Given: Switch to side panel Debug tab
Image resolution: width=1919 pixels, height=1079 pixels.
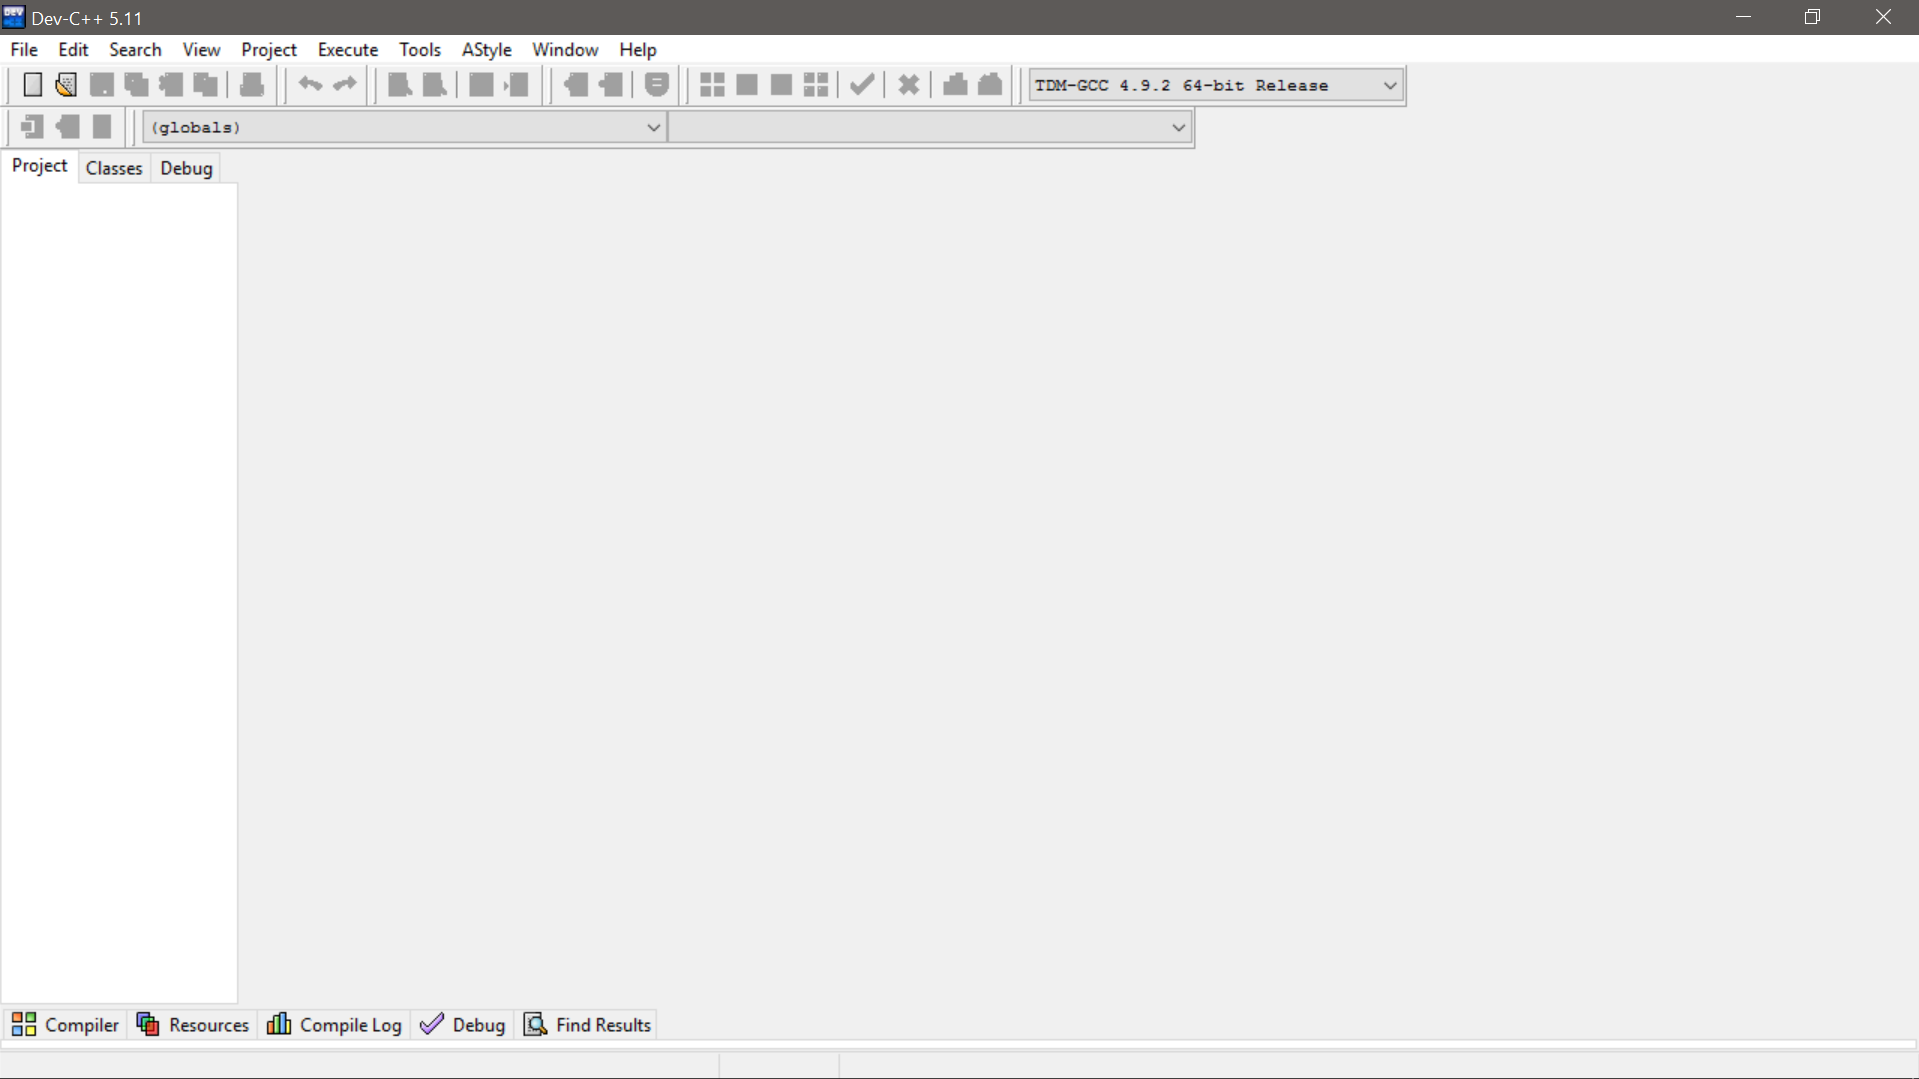Looking at the screenshot, I should [186, 168].
